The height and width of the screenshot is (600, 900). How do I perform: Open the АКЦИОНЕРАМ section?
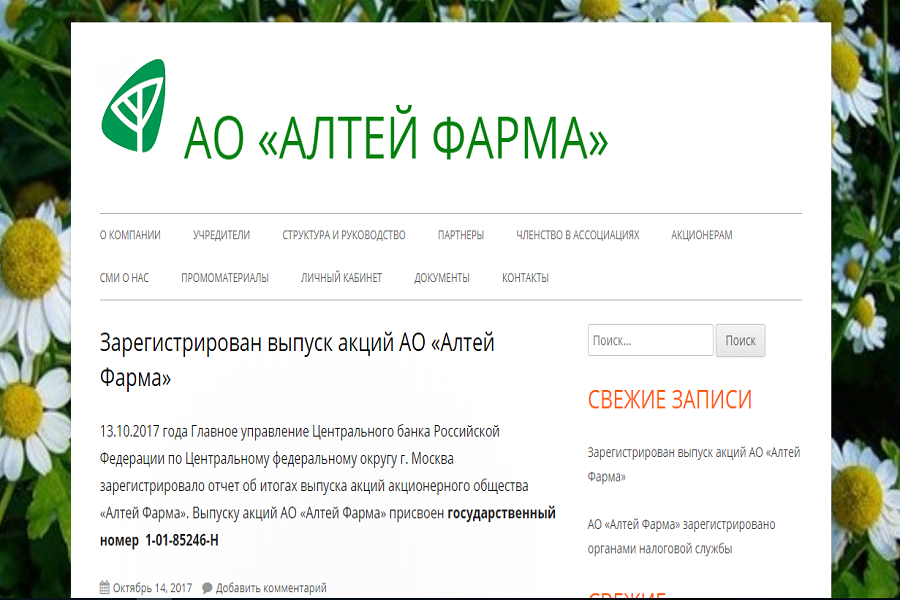point(701,235)
